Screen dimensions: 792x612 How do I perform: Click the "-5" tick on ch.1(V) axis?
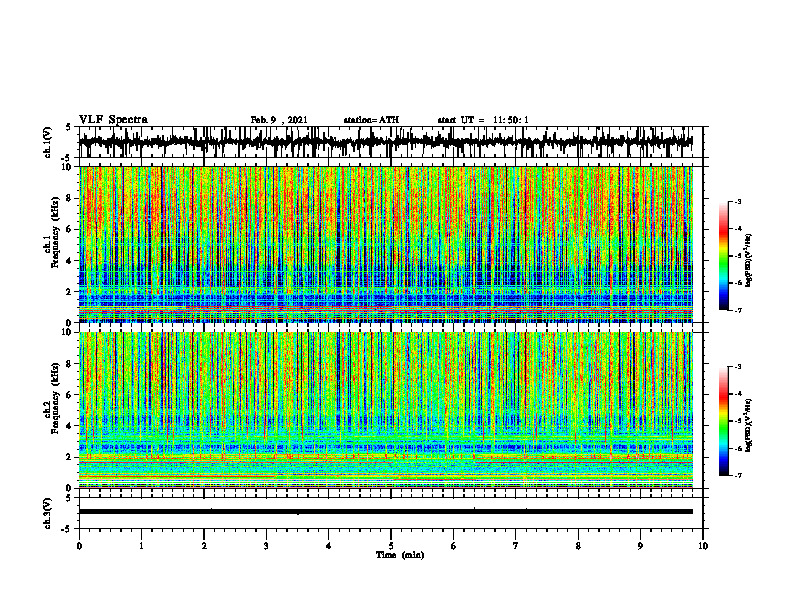(66, 159)
